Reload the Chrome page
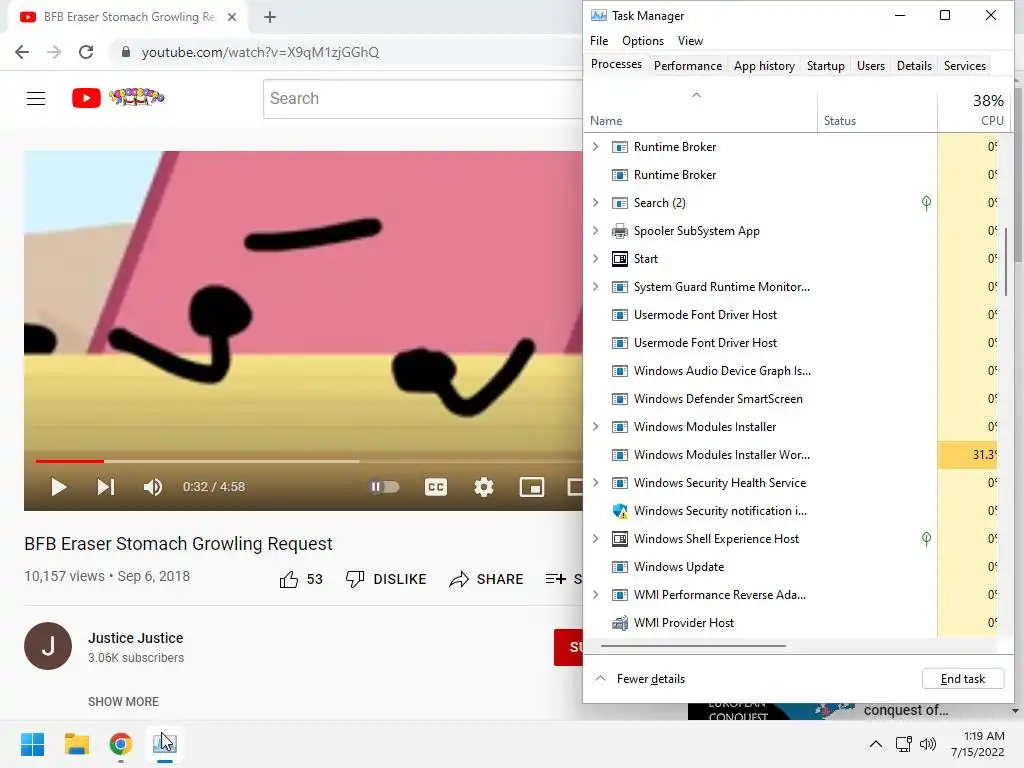This screenshot has width=1024, height=768. (86, 52)
